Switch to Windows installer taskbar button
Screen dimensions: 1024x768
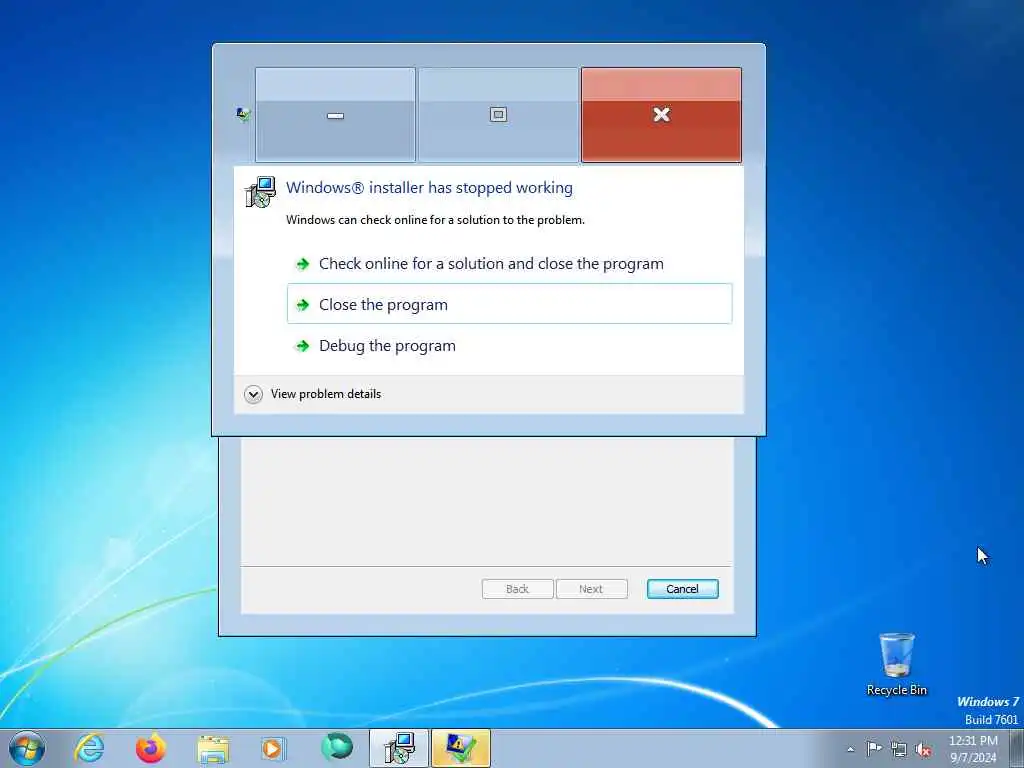coord(398,748)
